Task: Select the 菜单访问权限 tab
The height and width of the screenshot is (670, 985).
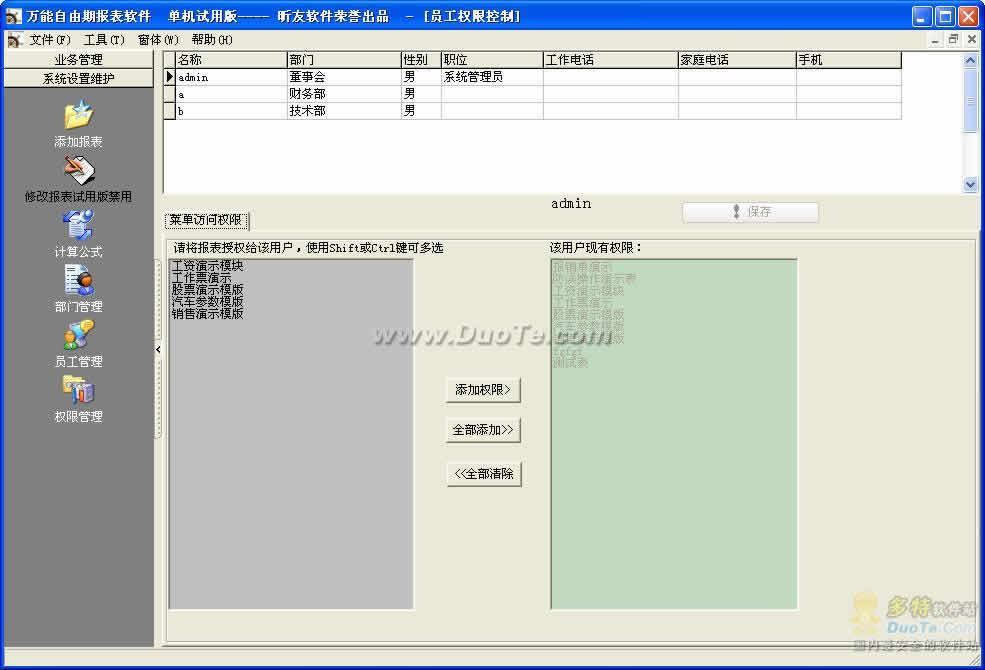Action: (x=206, y=220)
